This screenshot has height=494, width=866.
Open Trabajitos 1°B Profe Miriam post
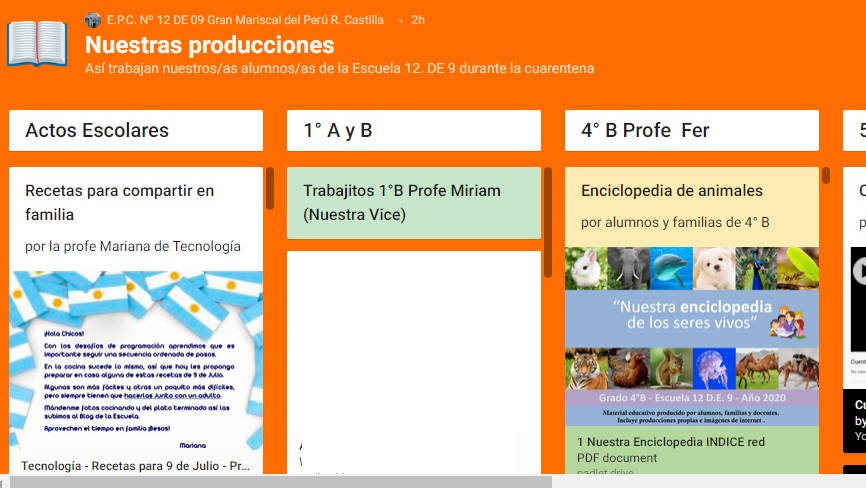[x=414, y=203]
